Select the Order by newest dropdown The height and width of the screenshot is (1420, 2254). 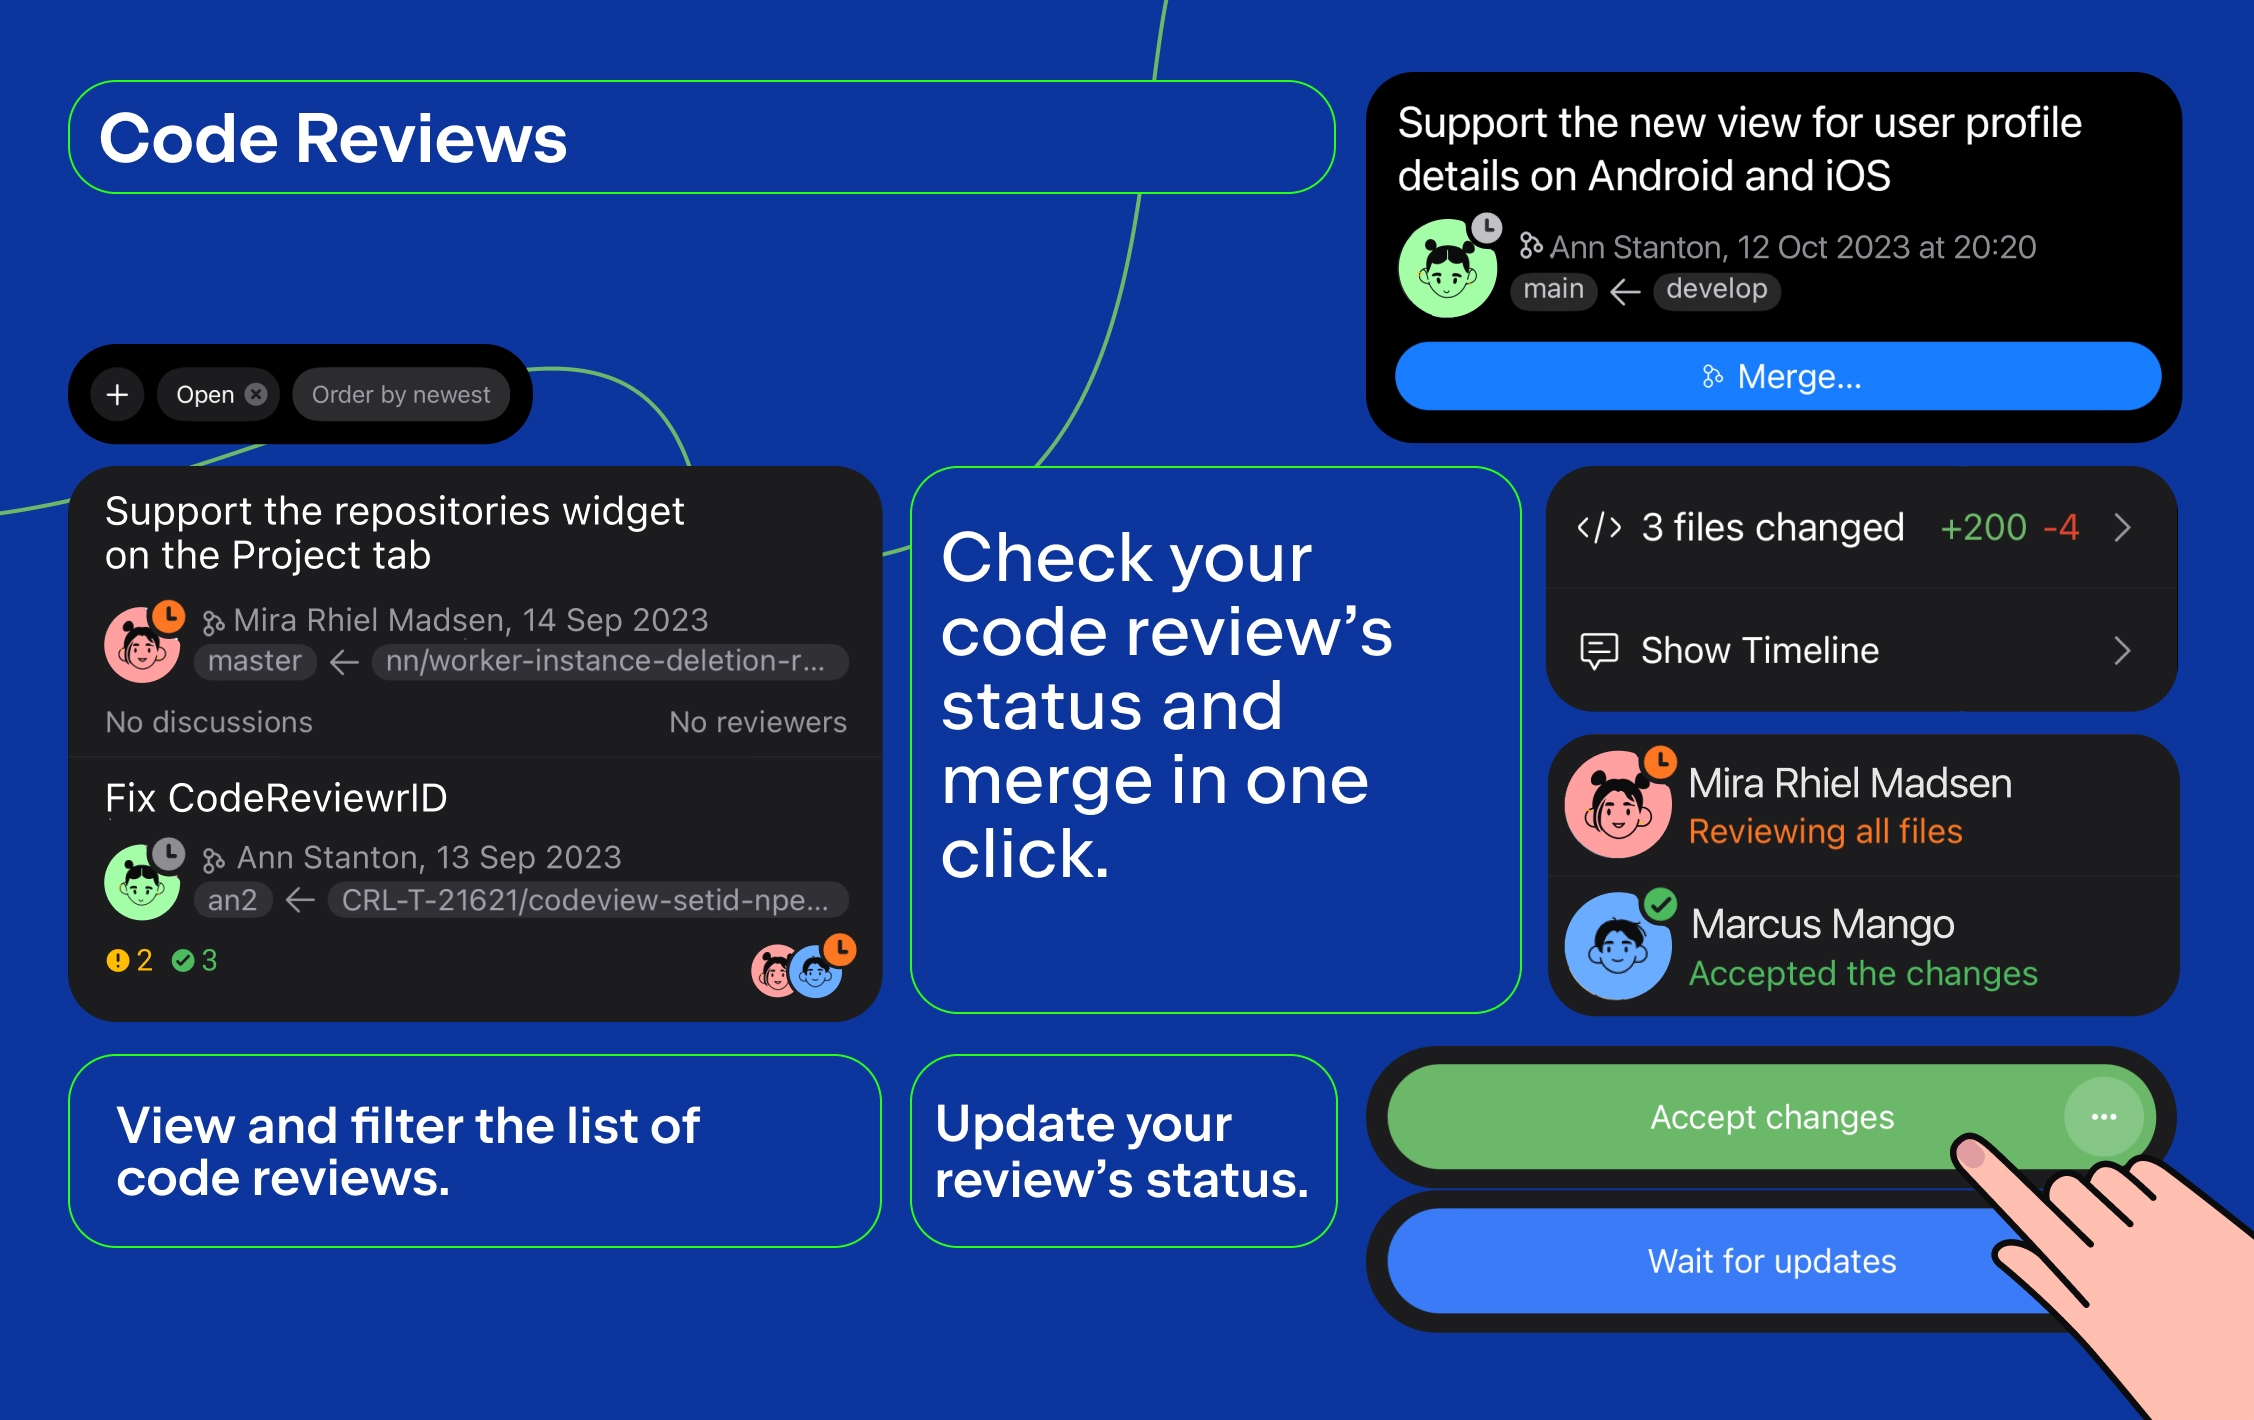pyautogui.click(x=397, y=394)
